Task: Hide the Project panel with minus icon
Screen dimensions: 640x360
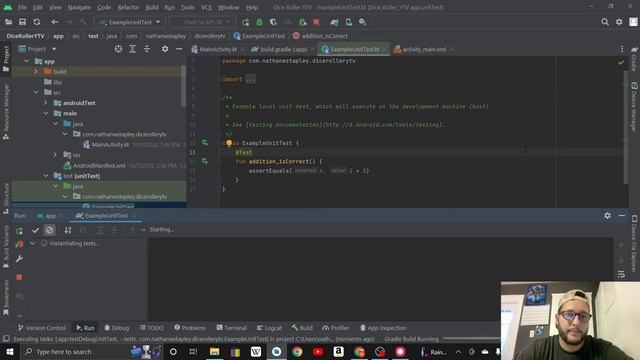Action: click(x=179, y=49)
